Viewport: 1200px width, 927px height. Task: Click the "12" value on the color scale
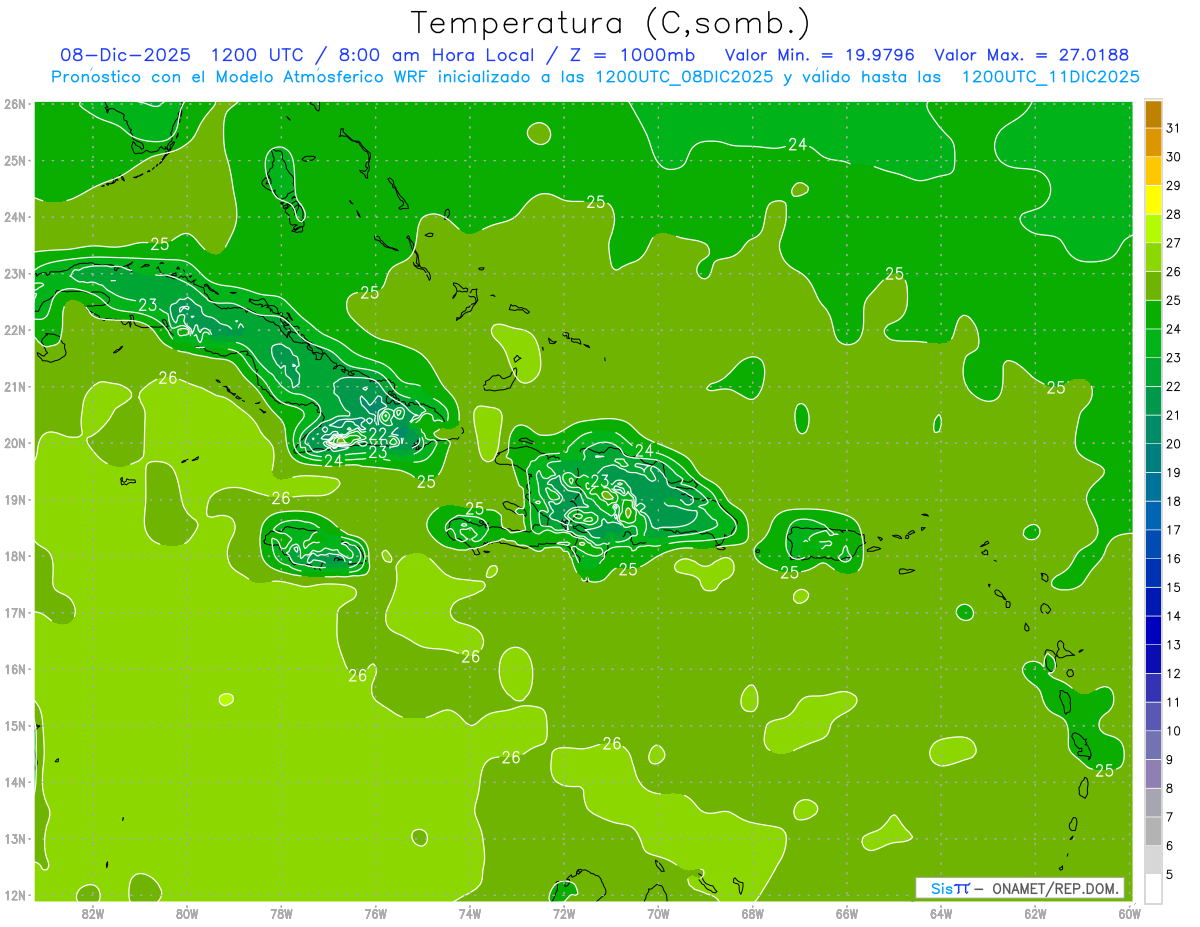[x=1173, y=674]
